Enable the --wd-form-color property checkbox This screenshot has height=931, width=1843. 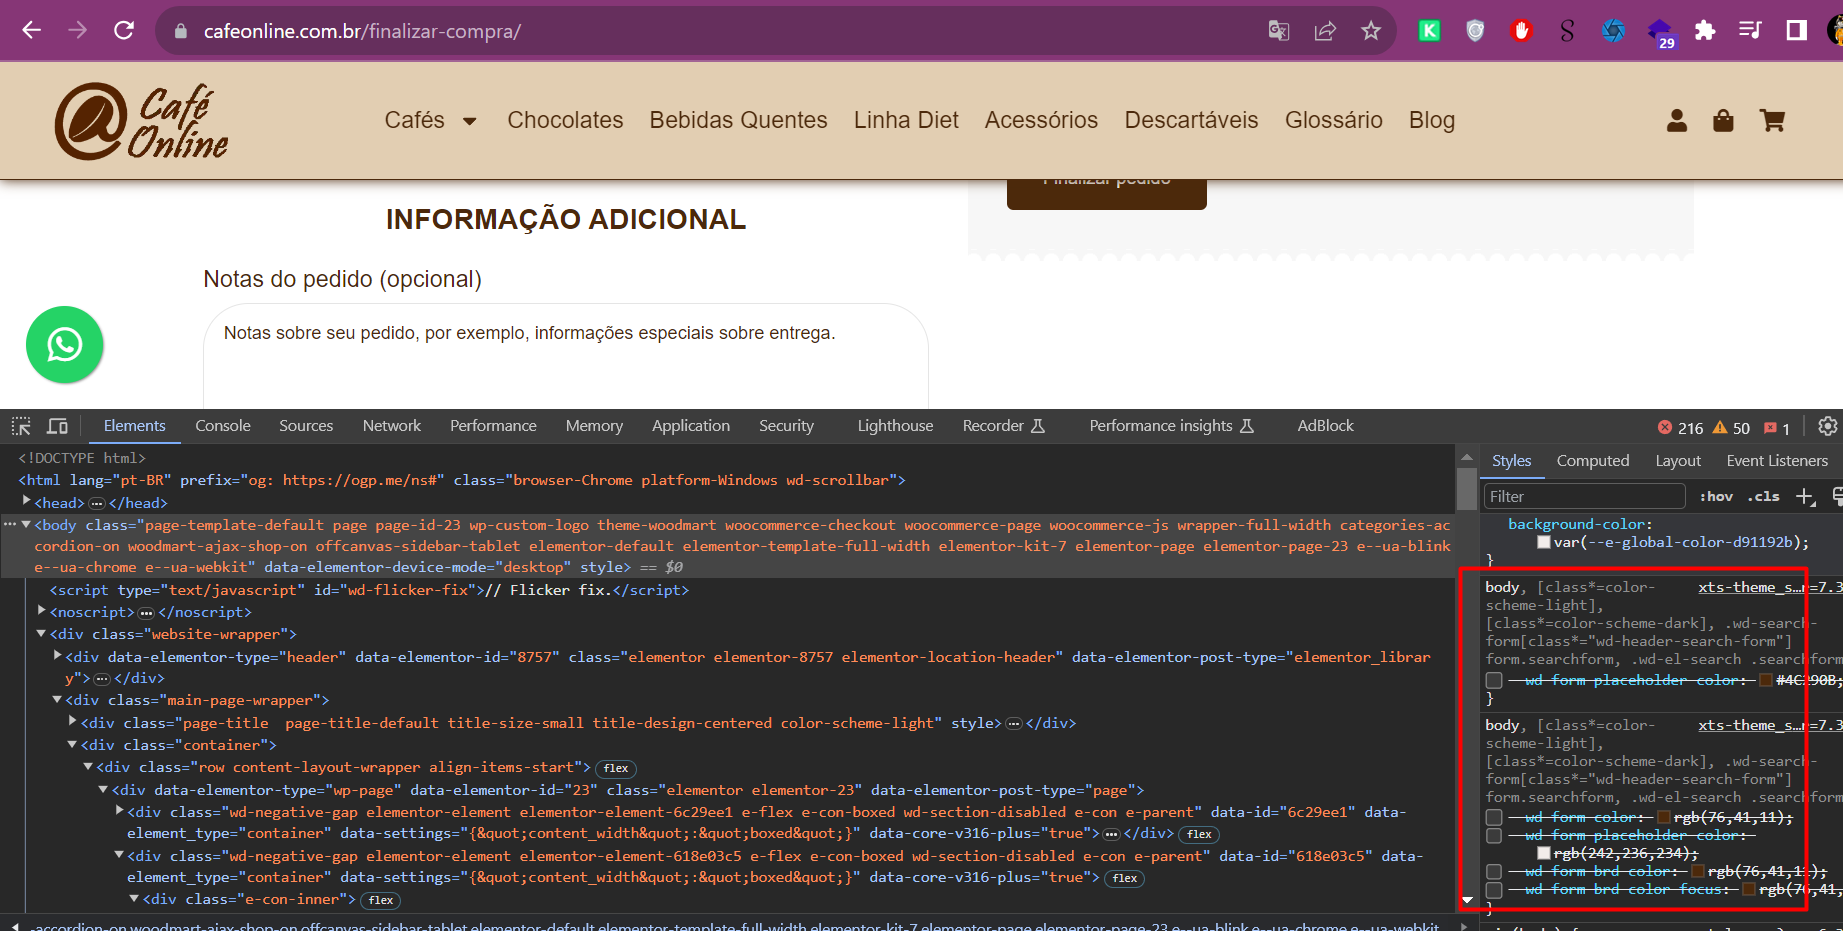tap(1494, 818)
